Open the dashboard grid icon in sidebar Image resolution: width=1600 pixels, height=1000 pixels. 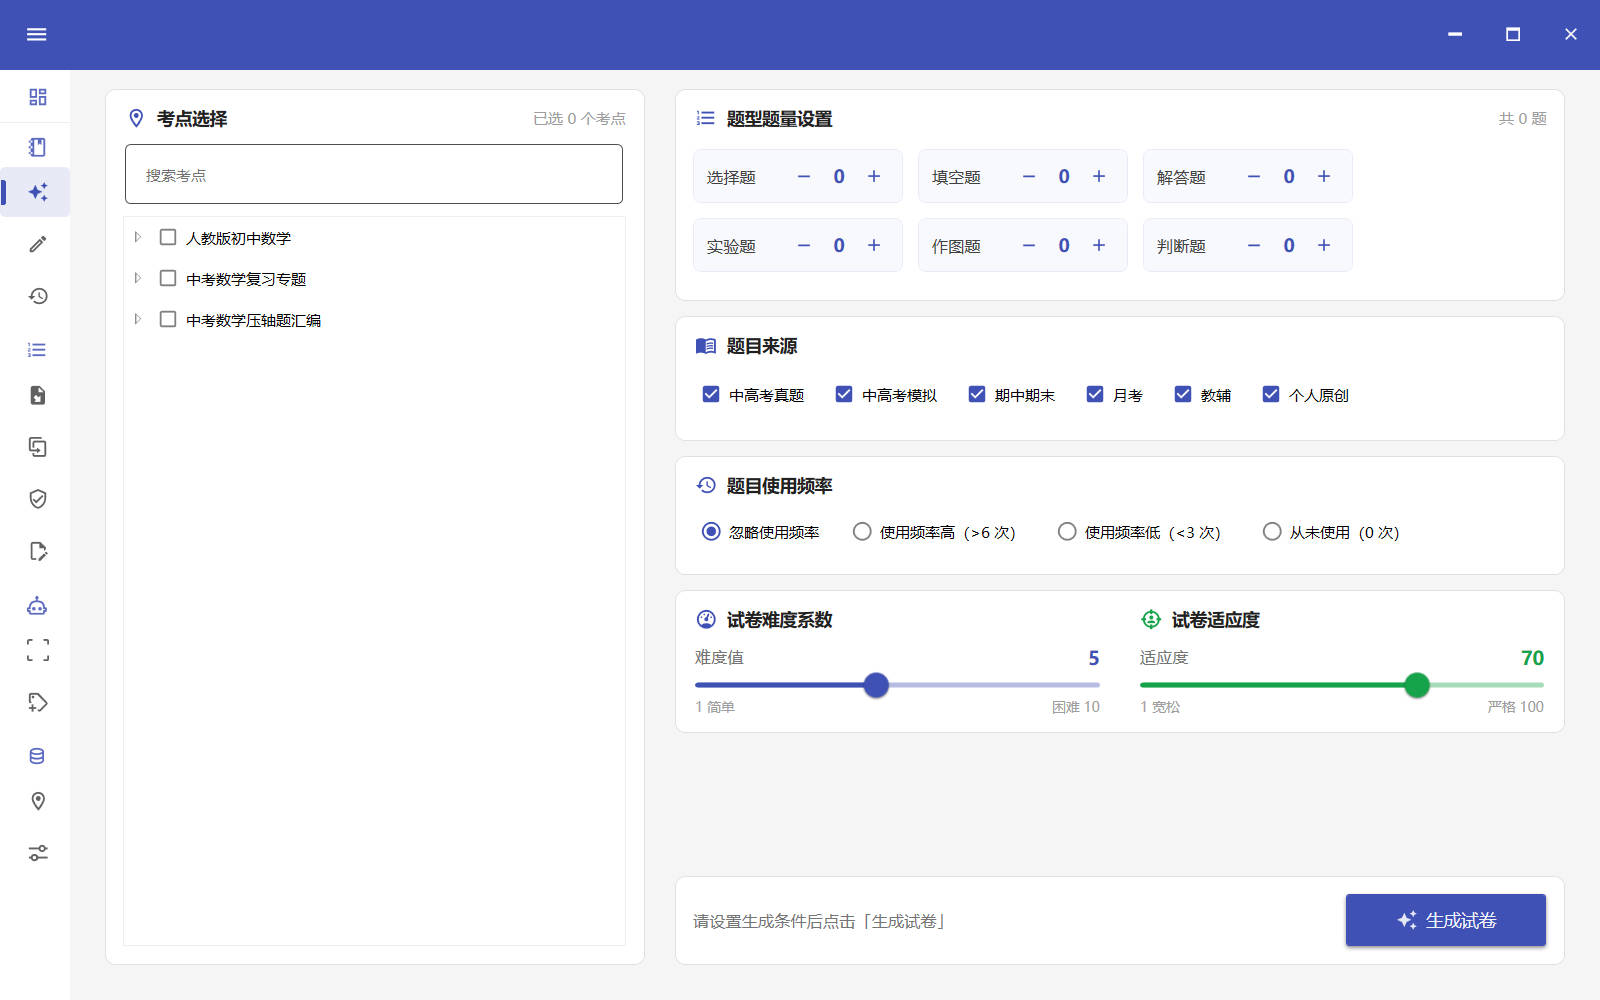pyautogui.click(x=38, y=97)
